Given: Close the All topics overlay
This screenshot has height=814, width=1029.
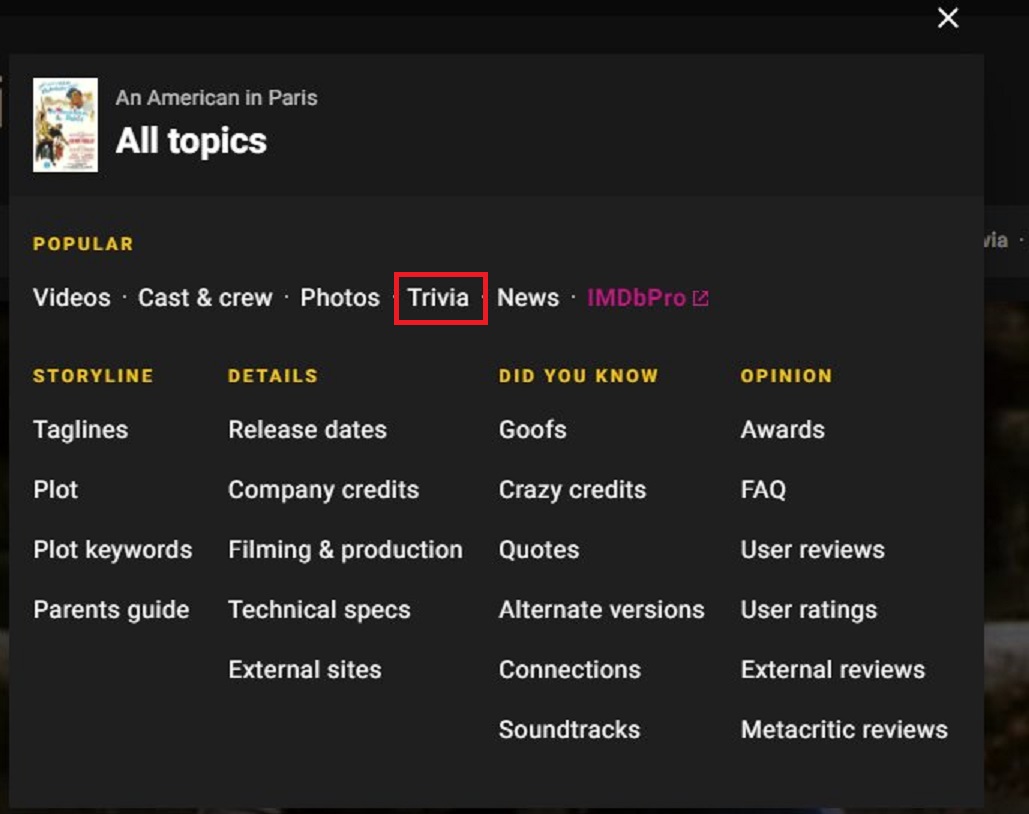Looking at the screenshot, I should pyautogui.click(x=947, y=18).
